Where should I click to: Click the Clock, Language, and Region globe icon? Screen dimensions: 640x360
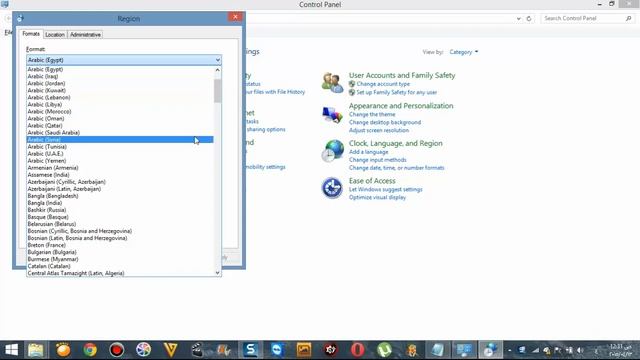[x=332, y=151]
